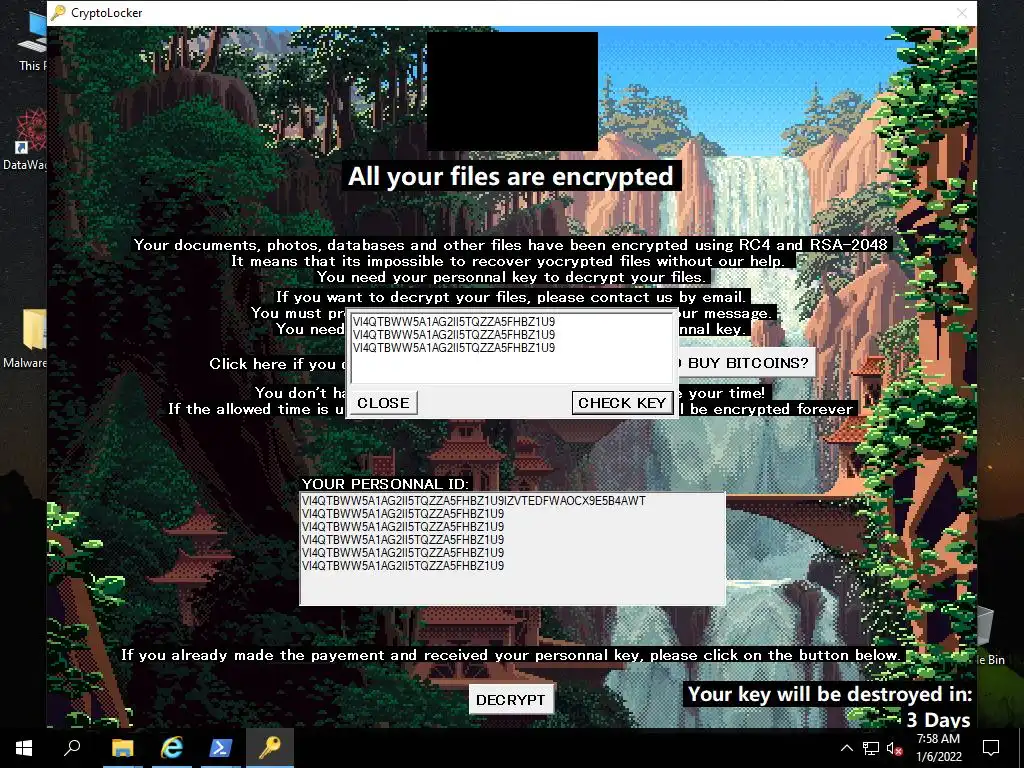Screen dimensions: 1024x768
Task: Click the 'If you already made the payement' line
Action: pos(511,655)
